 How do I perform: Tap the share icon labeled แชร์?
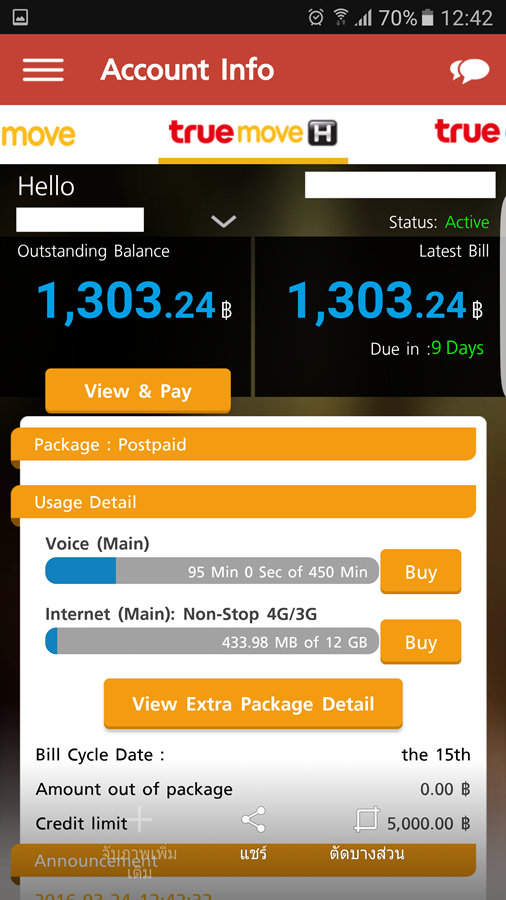click(253, 820)
